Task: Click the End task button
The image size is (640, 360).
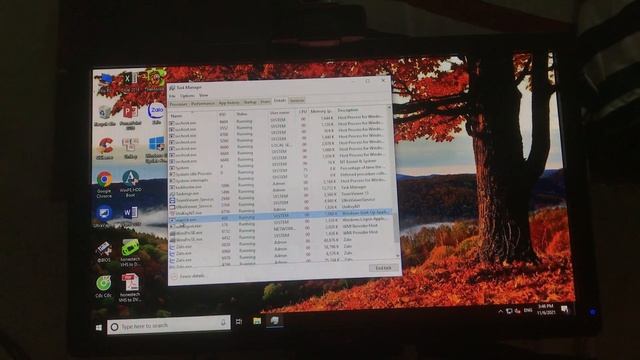Action: pos(383,268)
